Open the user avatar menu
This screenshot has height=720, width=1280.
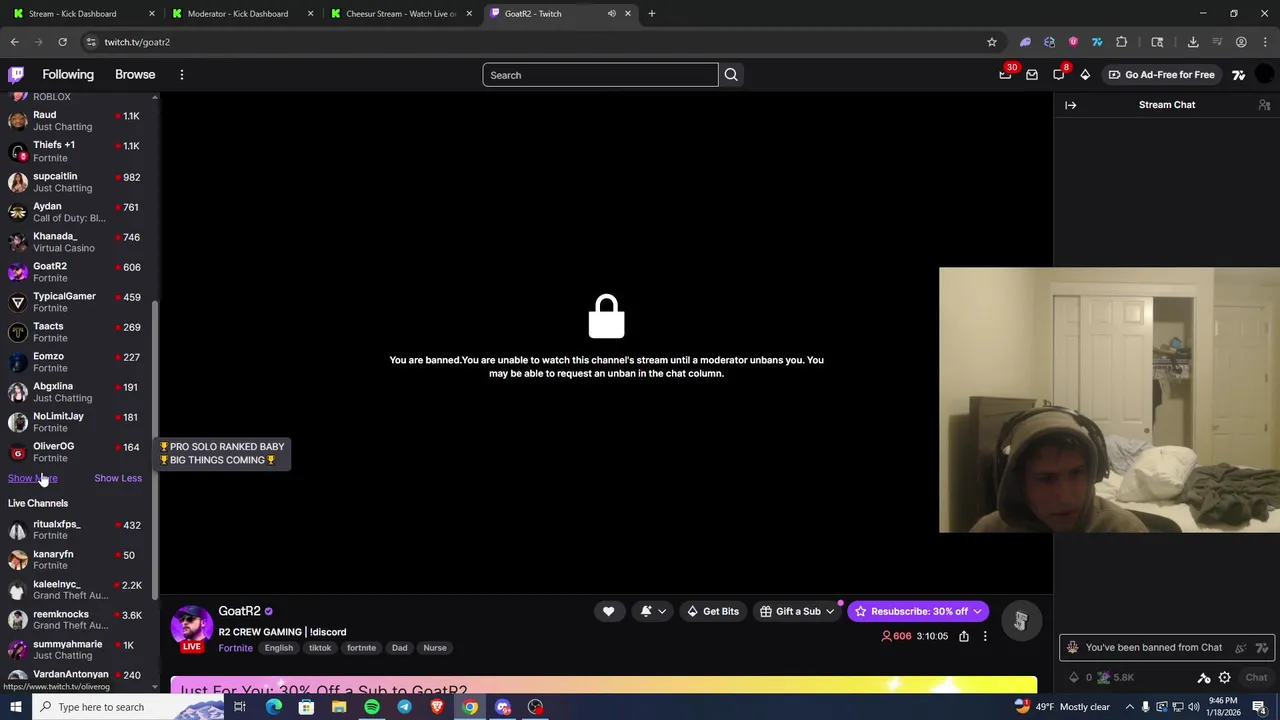click(1265, 75)
